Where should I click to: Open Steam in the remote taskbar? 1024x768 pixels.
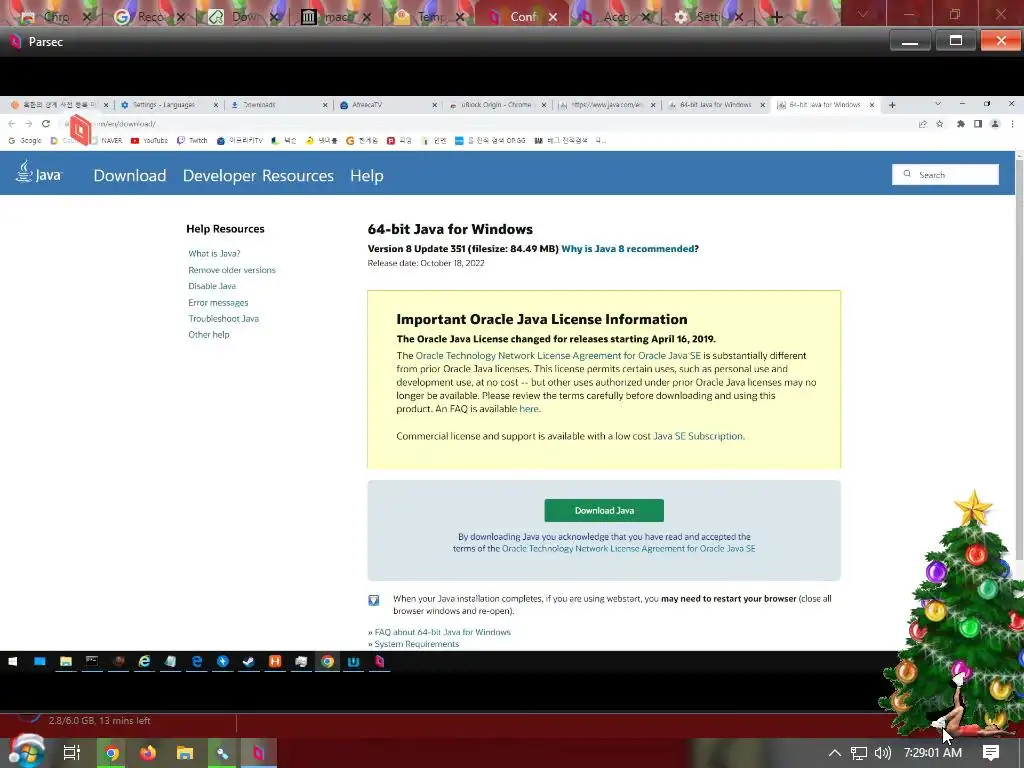click(x=249, y=662)
